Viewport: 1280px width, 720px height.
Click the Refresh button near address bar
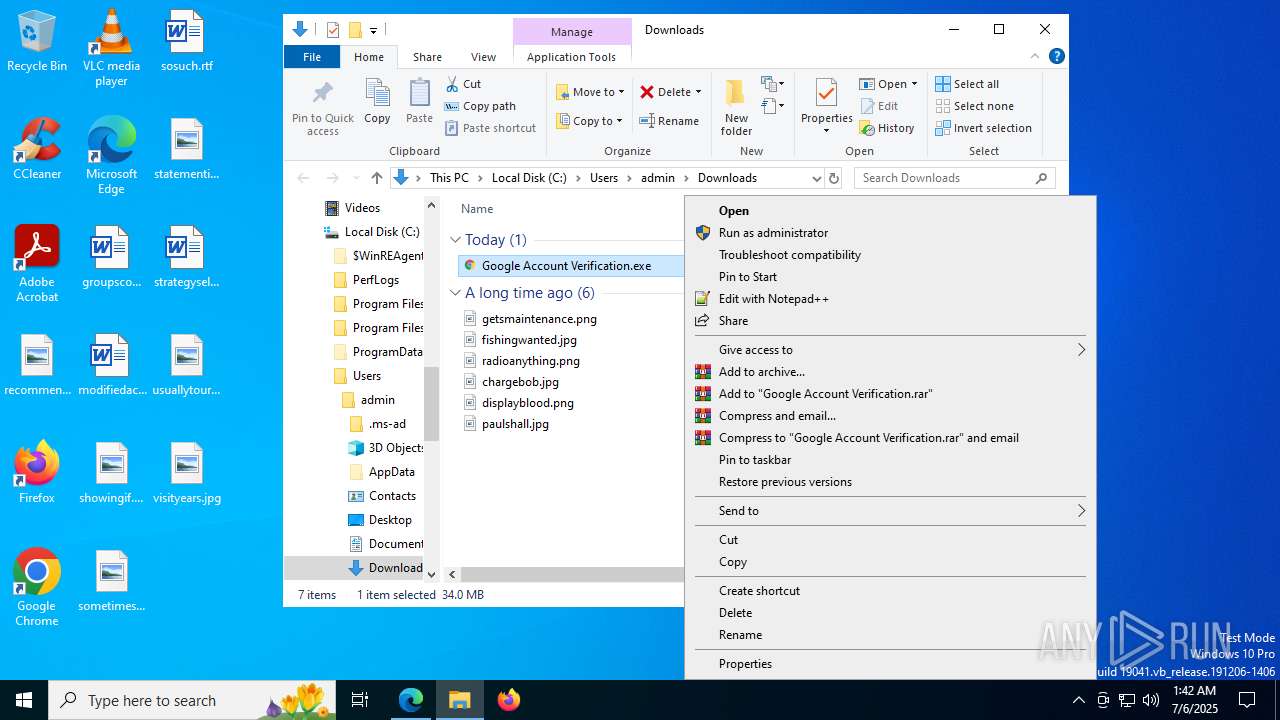[834, 178]
